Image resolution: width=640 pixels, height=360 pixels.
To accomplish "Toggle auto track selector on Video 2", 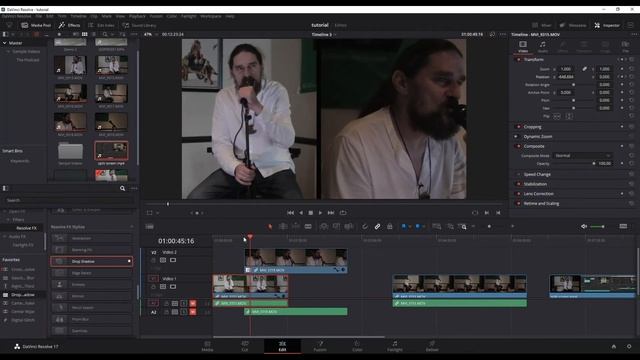I will pos(163,260).
